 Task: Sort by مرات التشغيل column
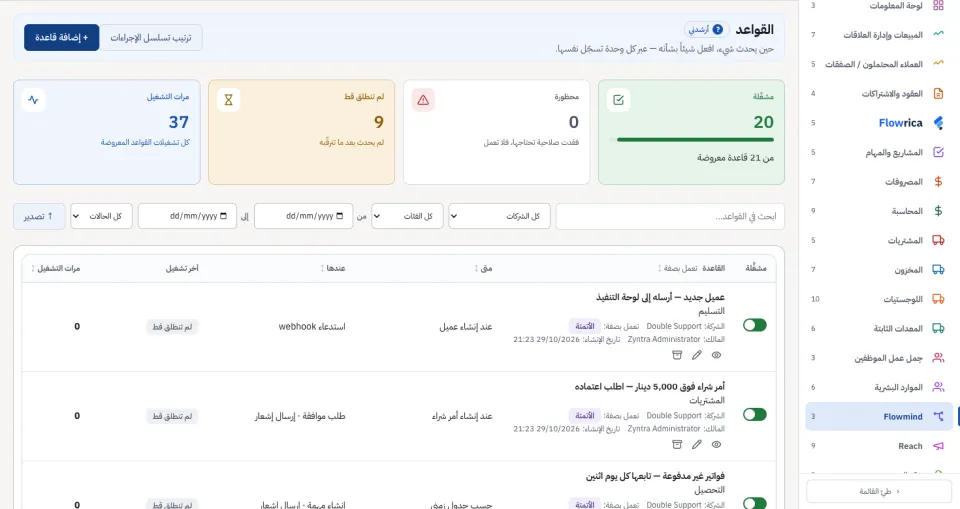56,268
